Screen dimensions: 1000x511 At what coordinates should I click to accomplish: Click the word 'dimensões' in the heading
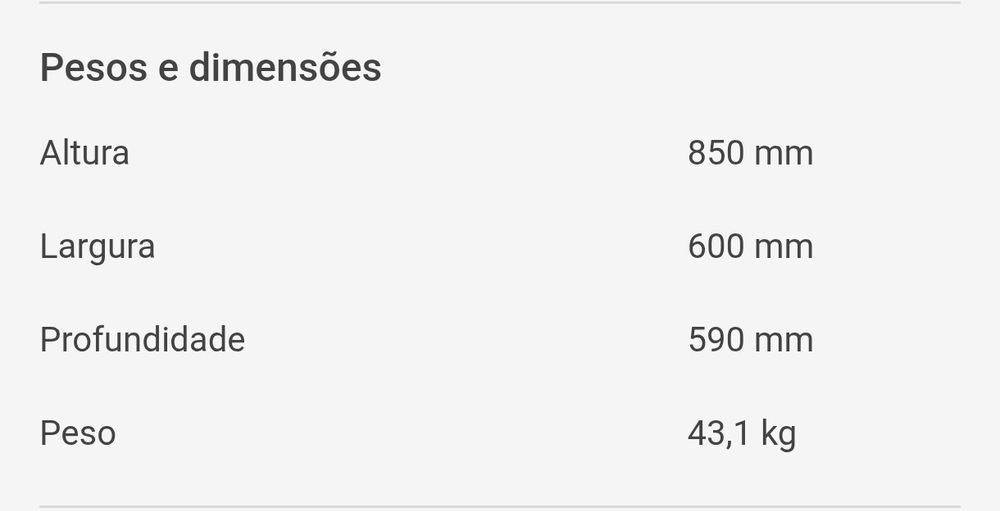pos(285,68)
